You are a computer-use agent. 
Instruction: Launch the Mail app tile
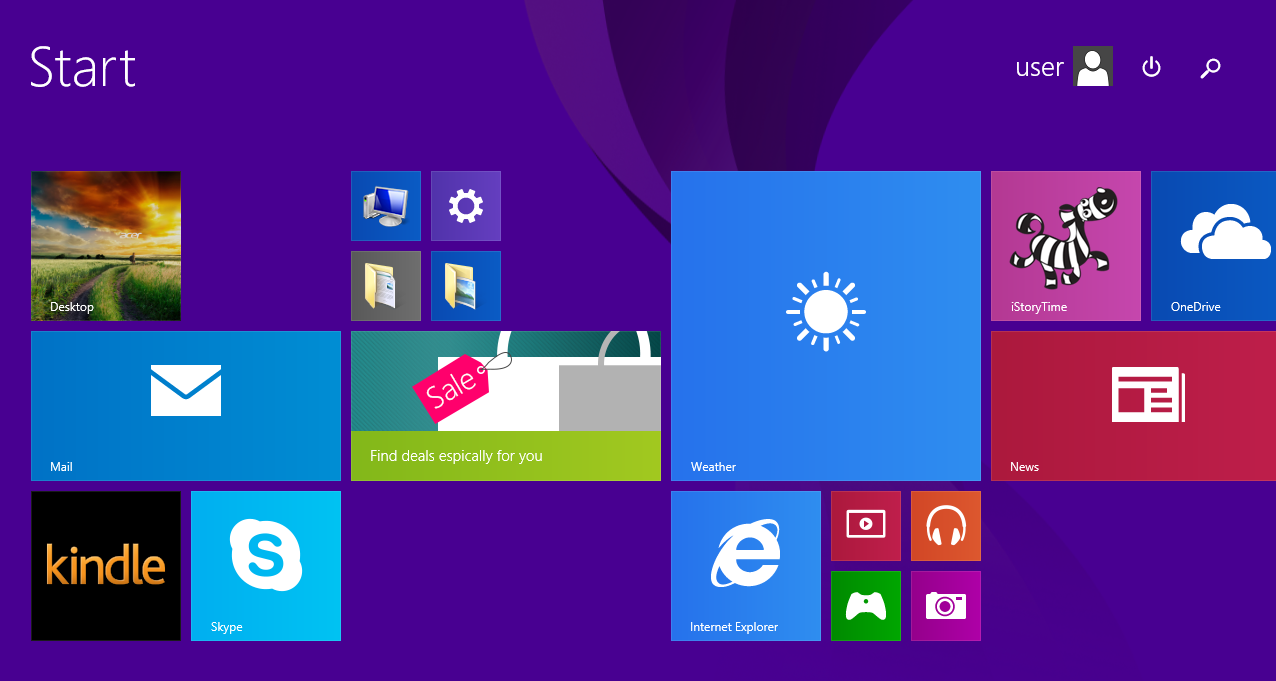(186, 406)
